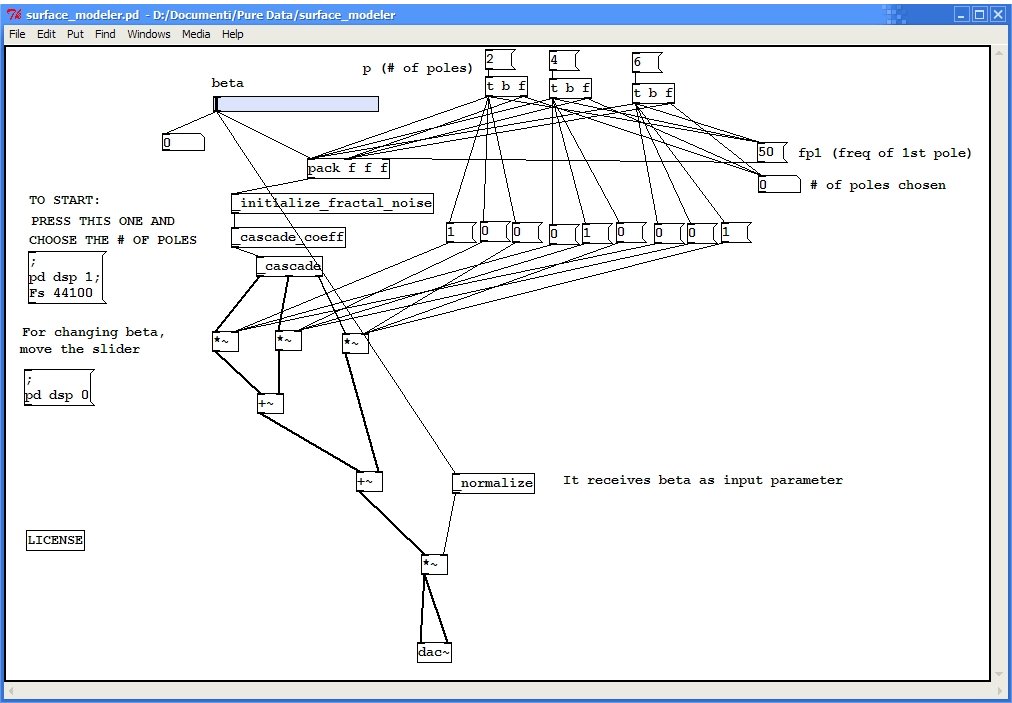Image resolution: width=1012 pixels, height=703 pixels.
Task: Open the Edit menu
Action: click(x=46, y=34)
